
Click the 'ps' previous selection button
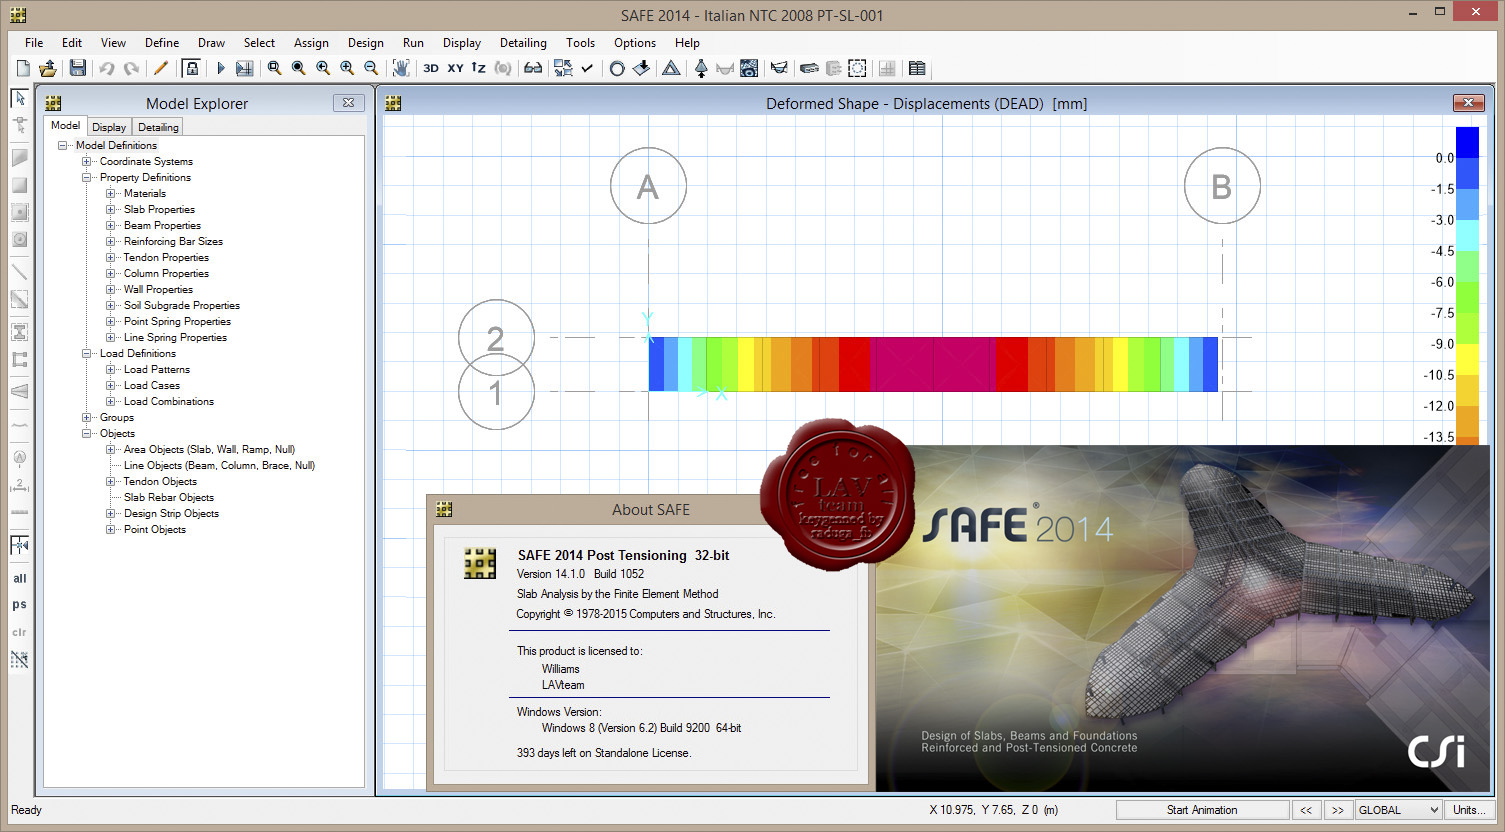[x=19, y=605]
